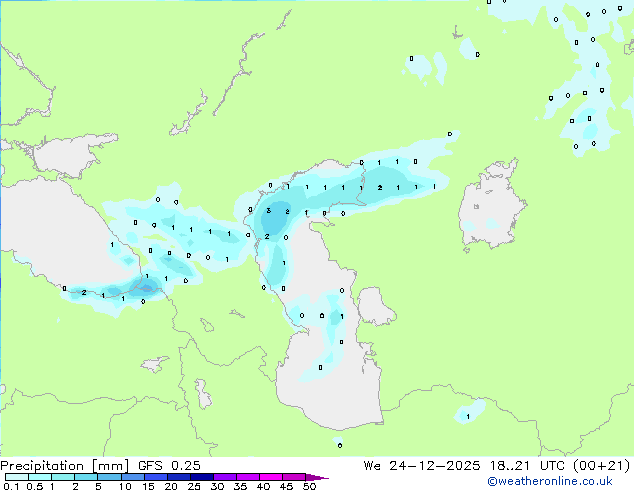This screenshot has width=634, height=490.
Task: Select the 5–10 mm legend color swatch
Action: [x=109, y=477]
